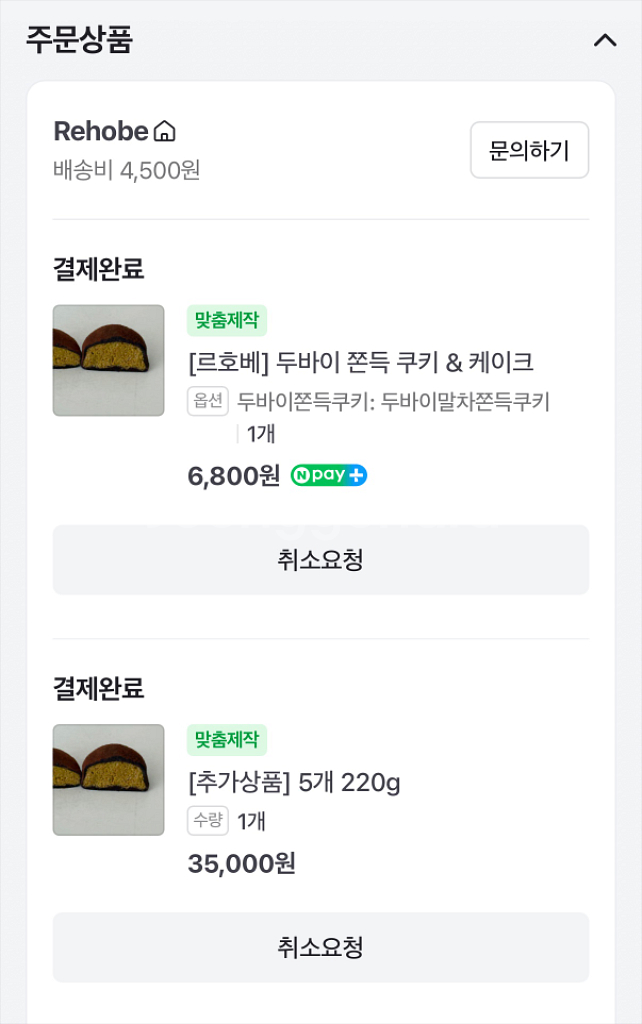Open the 두바이 쫀득 쿠키 & 케이크 thumbnail
Image resolution: width=642 pixels, height=1024 pixels.
point(108,360)
